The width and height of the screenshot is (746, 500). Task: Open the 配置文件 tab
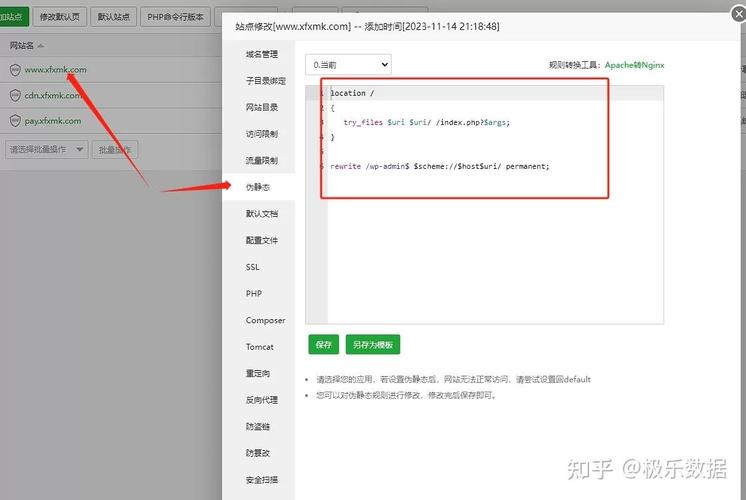261,241
